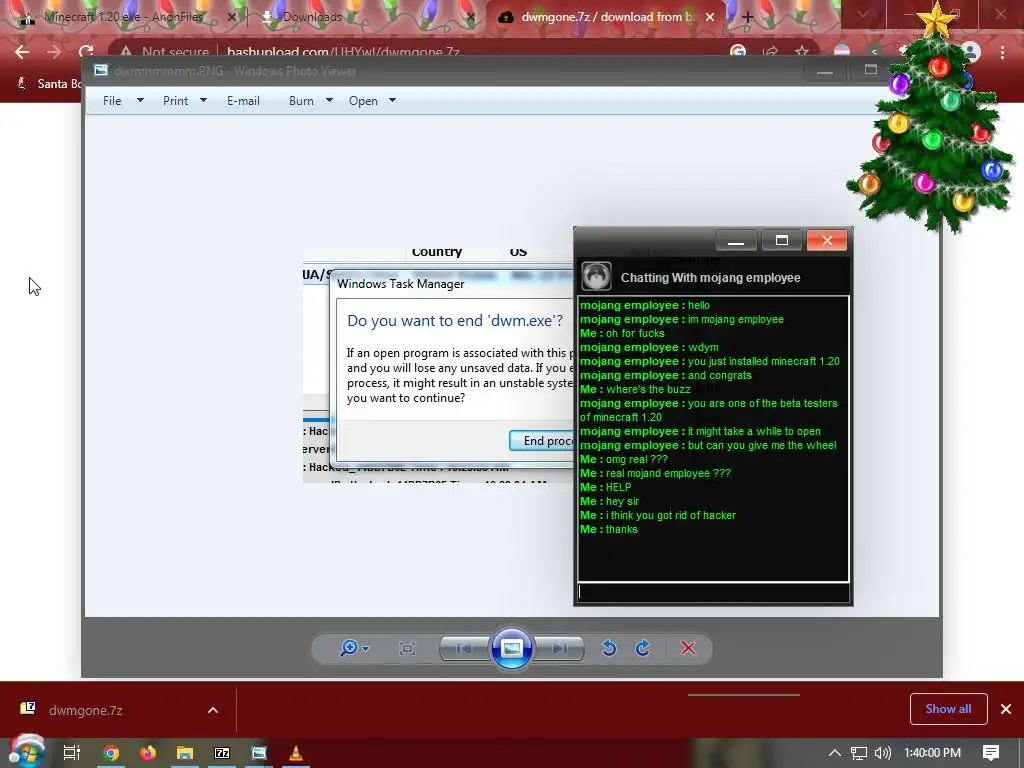Show hidden tray icons chevron
The height and width of the screenshot is (768, 1024).
[x=835, y=753]
